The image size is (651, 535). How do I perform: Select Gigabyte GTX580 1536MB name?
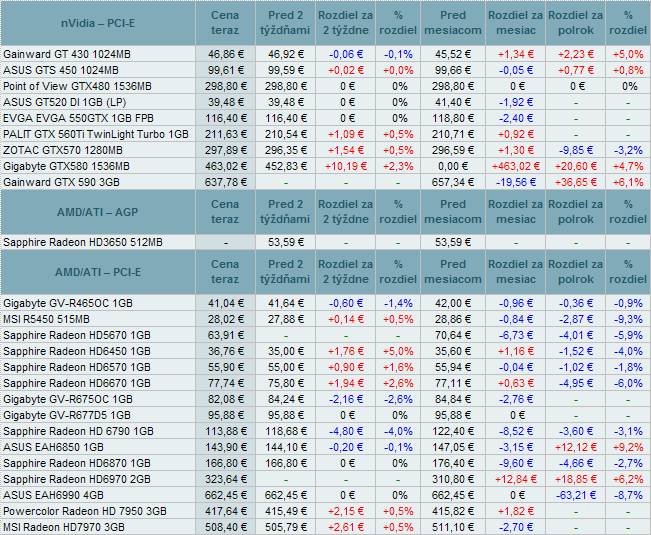(66, 166)
